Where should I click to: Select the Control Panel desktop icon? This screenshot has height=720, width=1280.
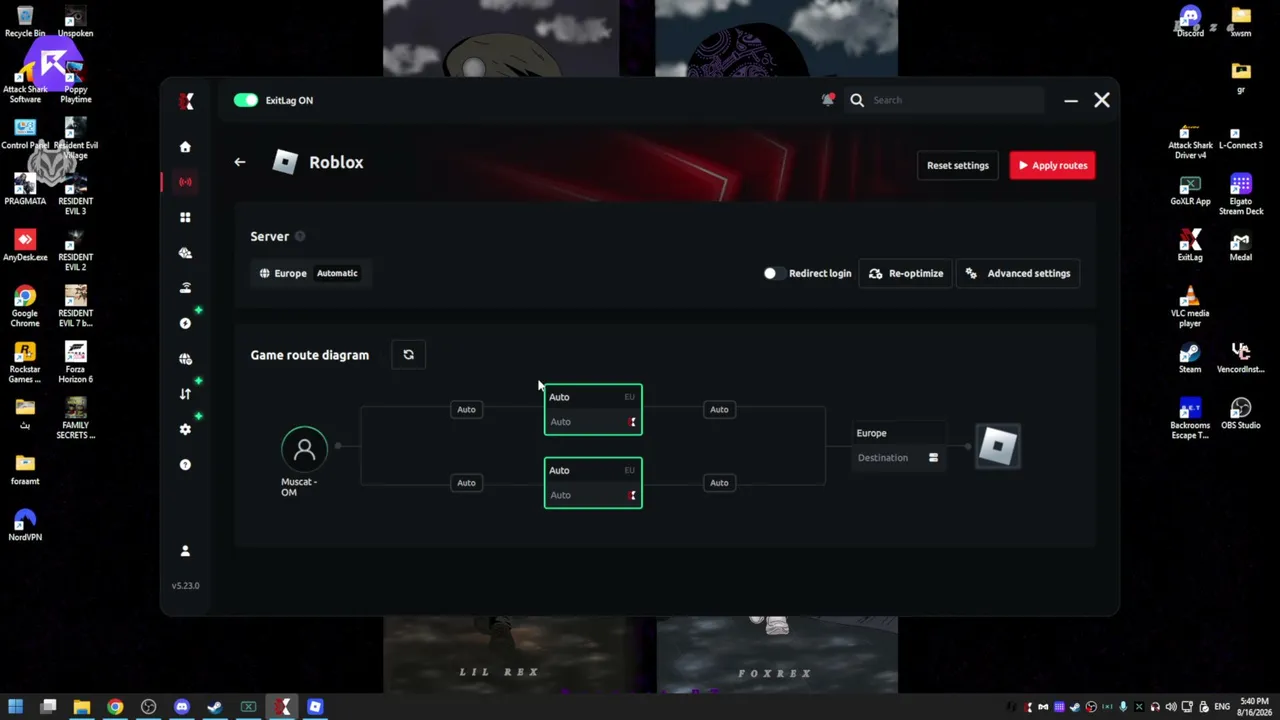pos(25,133)
